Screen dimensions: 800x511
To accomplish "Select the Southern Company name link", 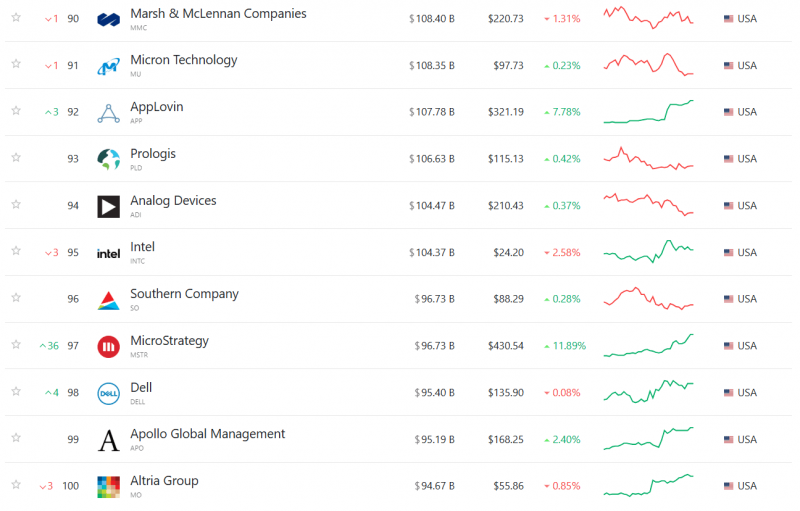I will click(184, 294).
